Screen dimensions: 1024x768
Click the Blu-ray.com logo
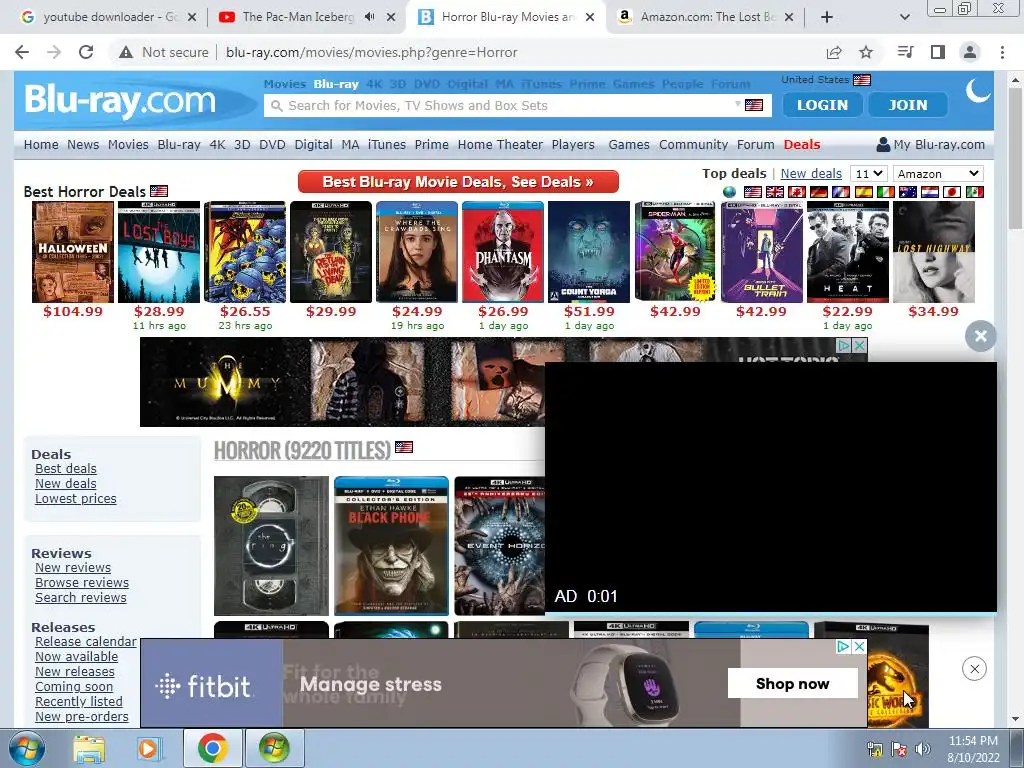(120, 100)
